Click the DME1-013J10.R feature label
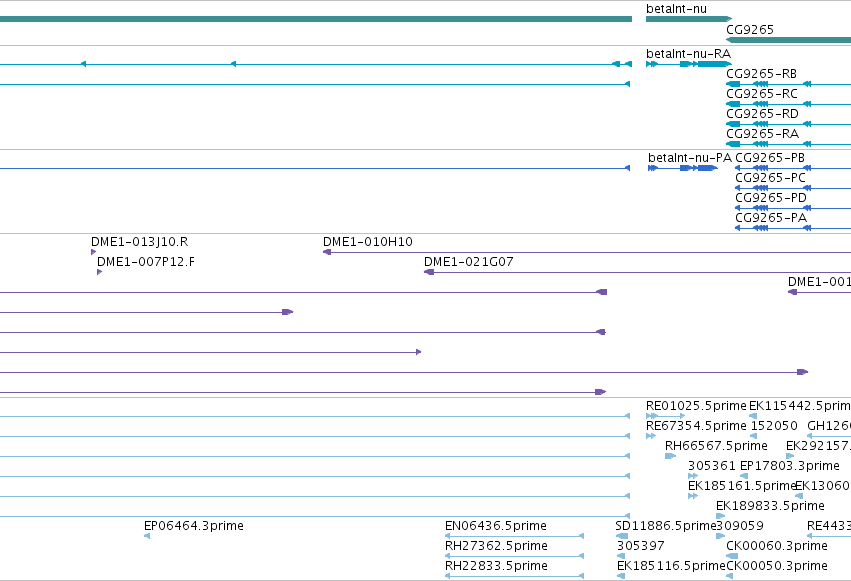Image resolution: width=851 pixels, height=581 pixels. [139, 242]
